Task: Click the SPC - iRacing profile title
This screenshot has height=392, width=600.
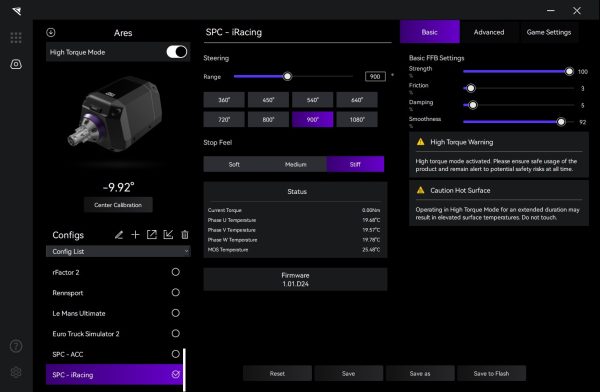Action: 233,32
